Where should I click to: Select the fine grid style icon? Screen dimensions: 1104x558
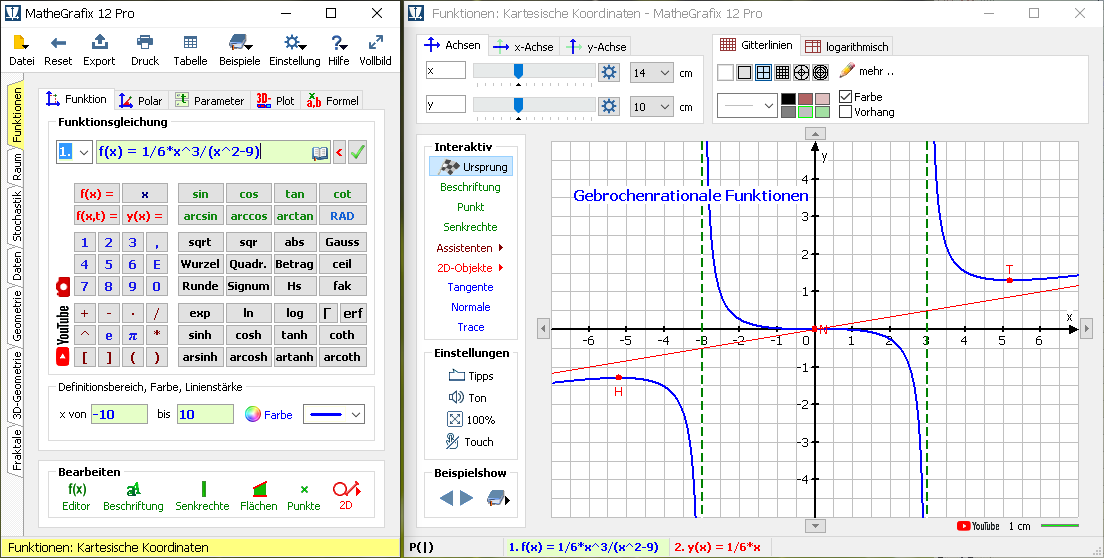pos(782,72)
